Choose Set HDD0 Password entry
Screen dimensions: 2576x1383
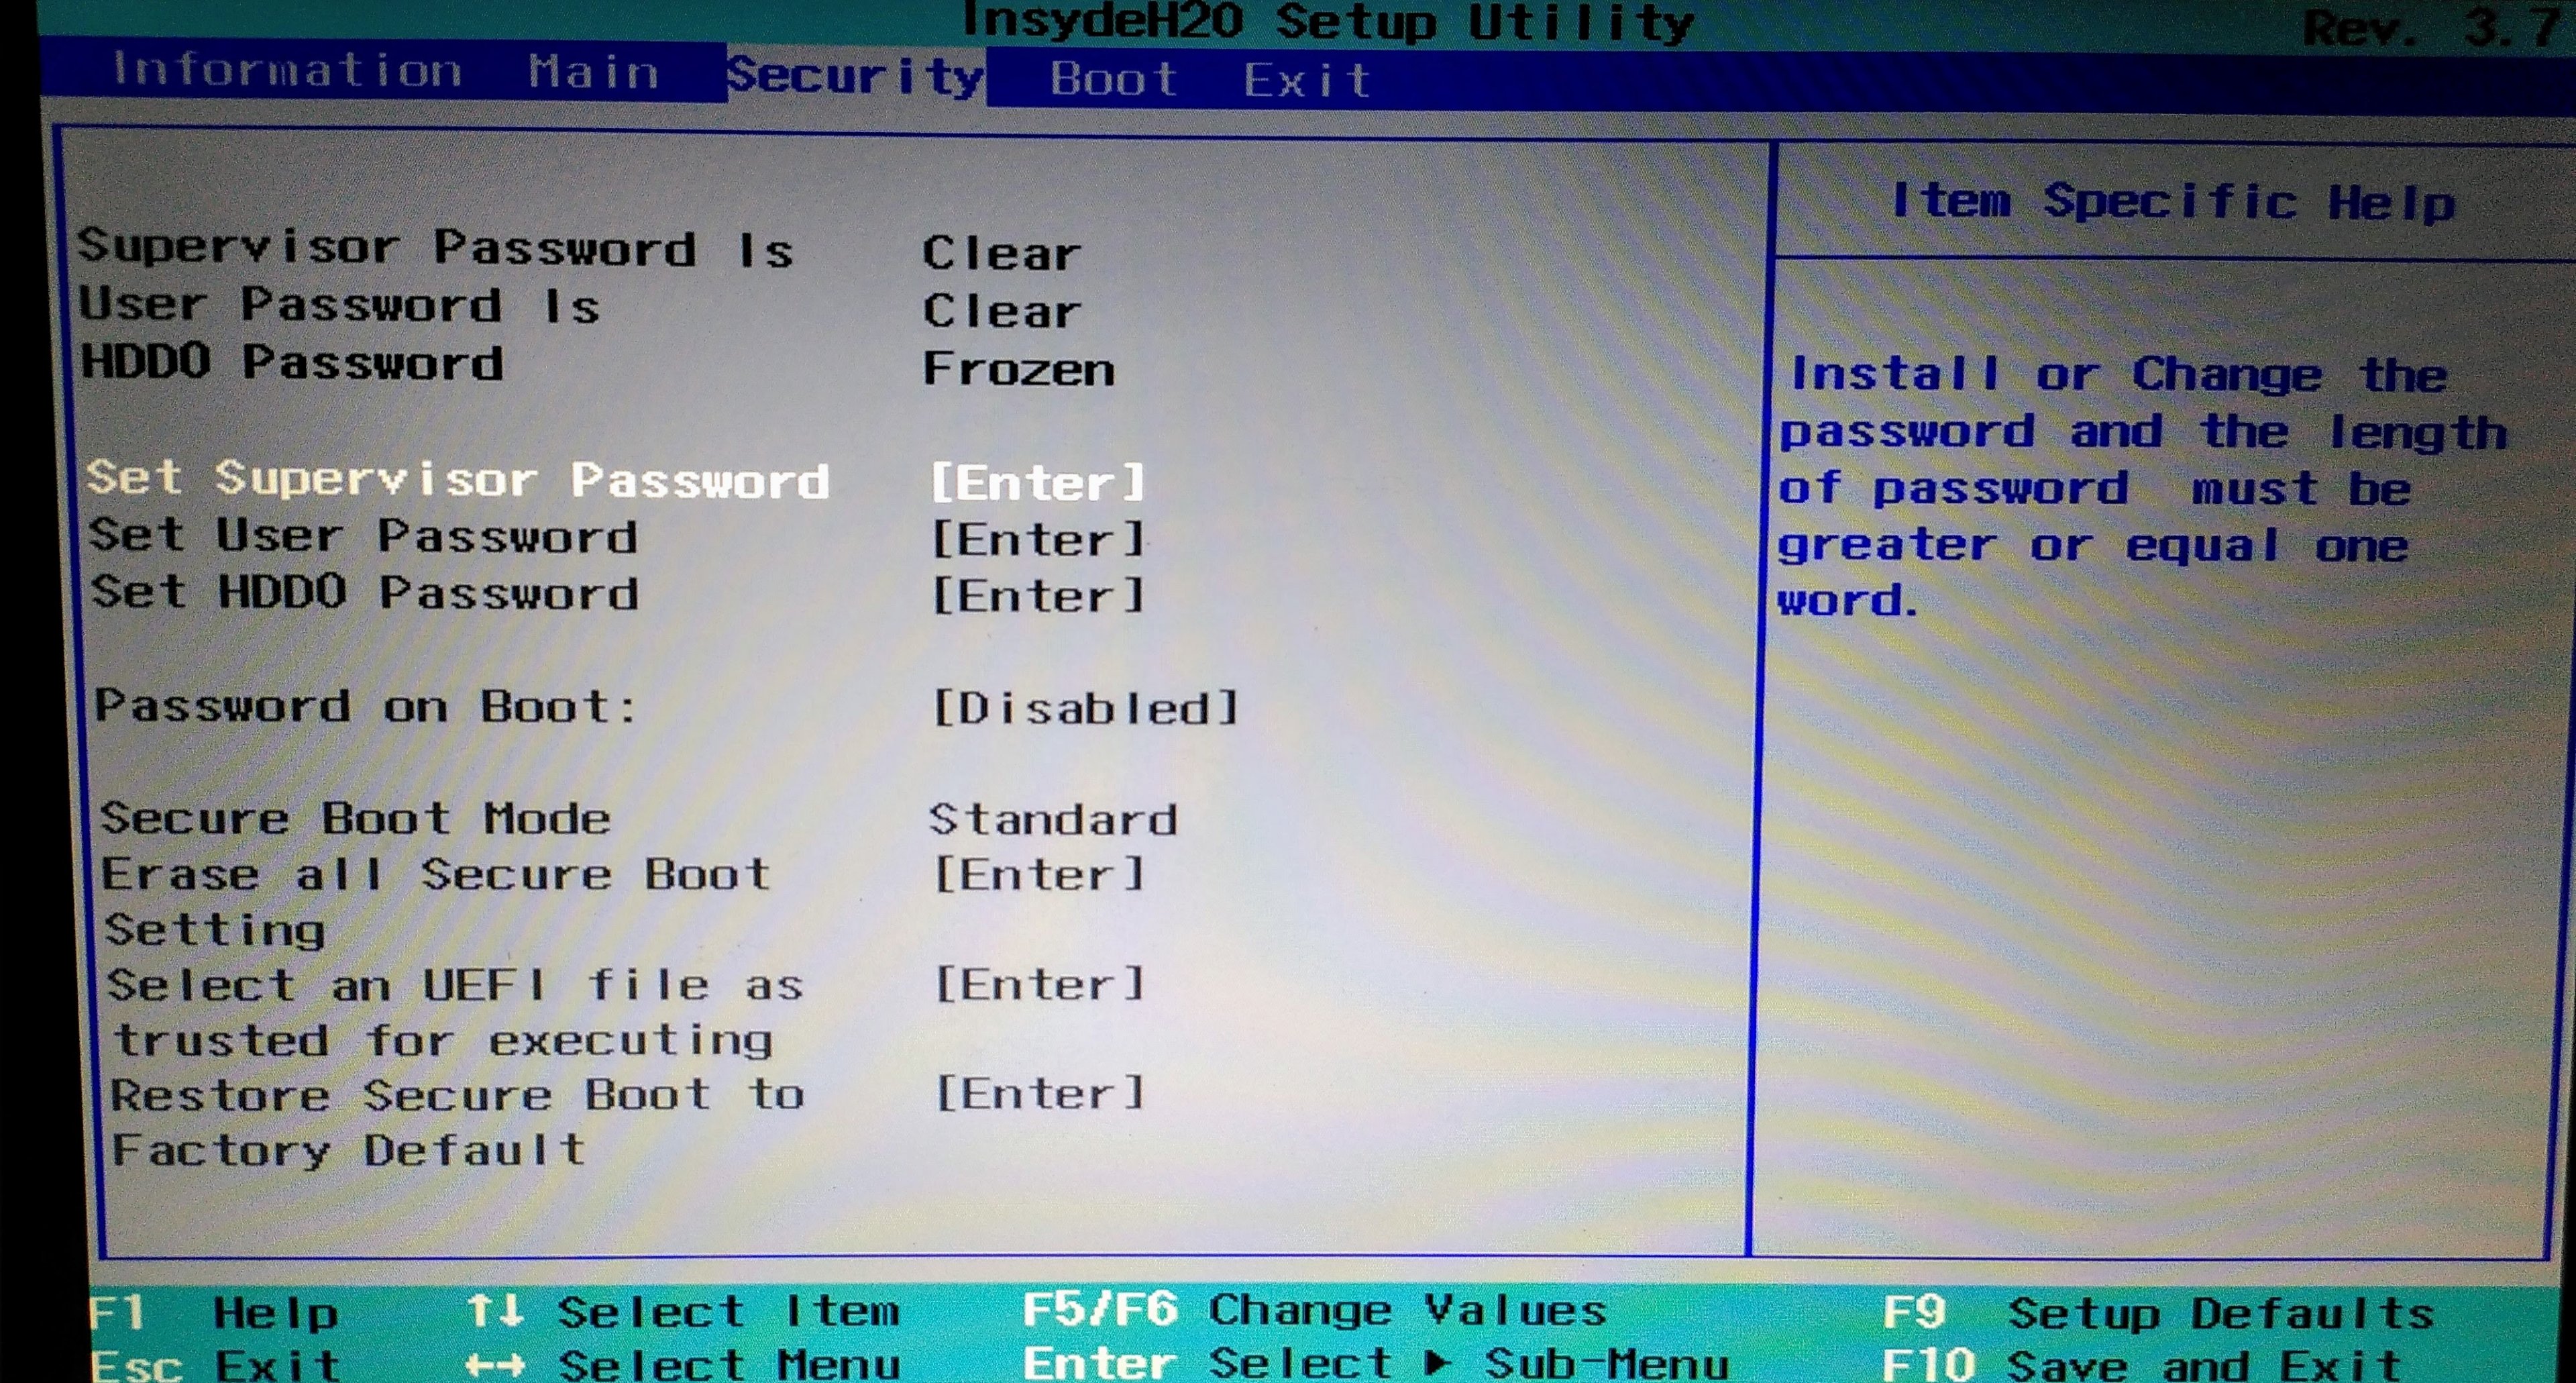pos(365,592)
